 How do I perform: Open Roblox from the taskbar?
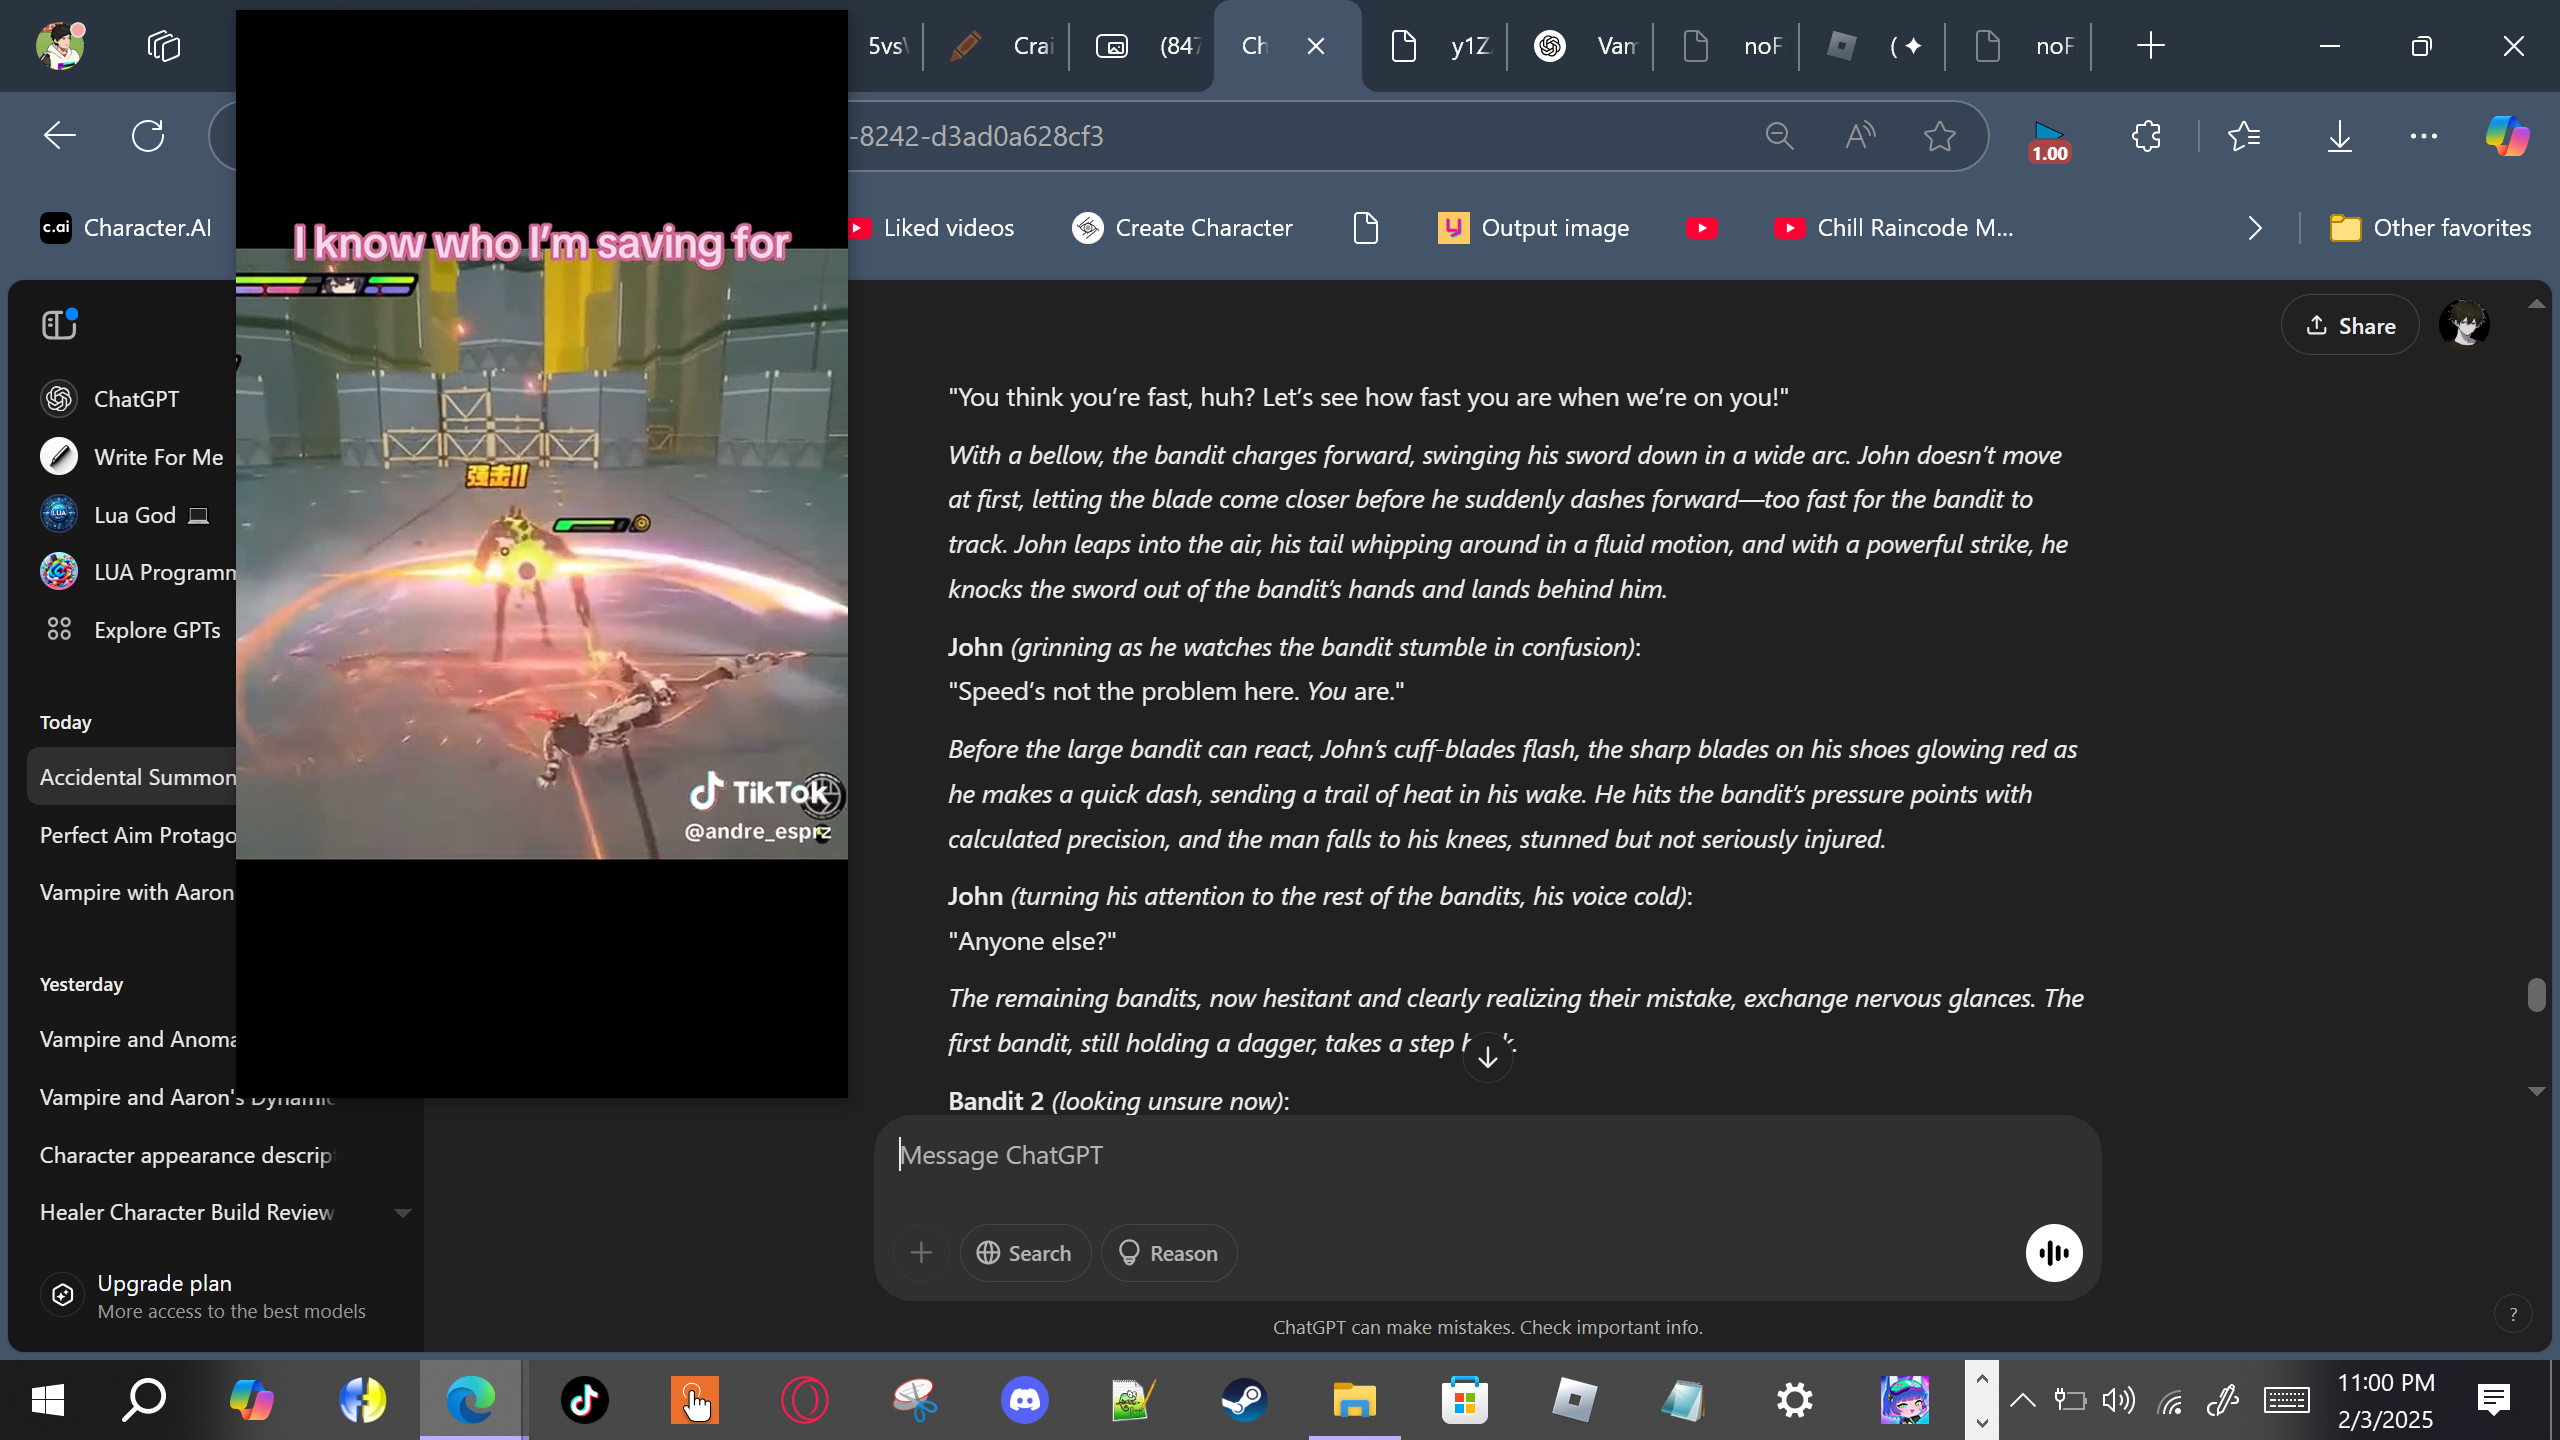1575,1400
